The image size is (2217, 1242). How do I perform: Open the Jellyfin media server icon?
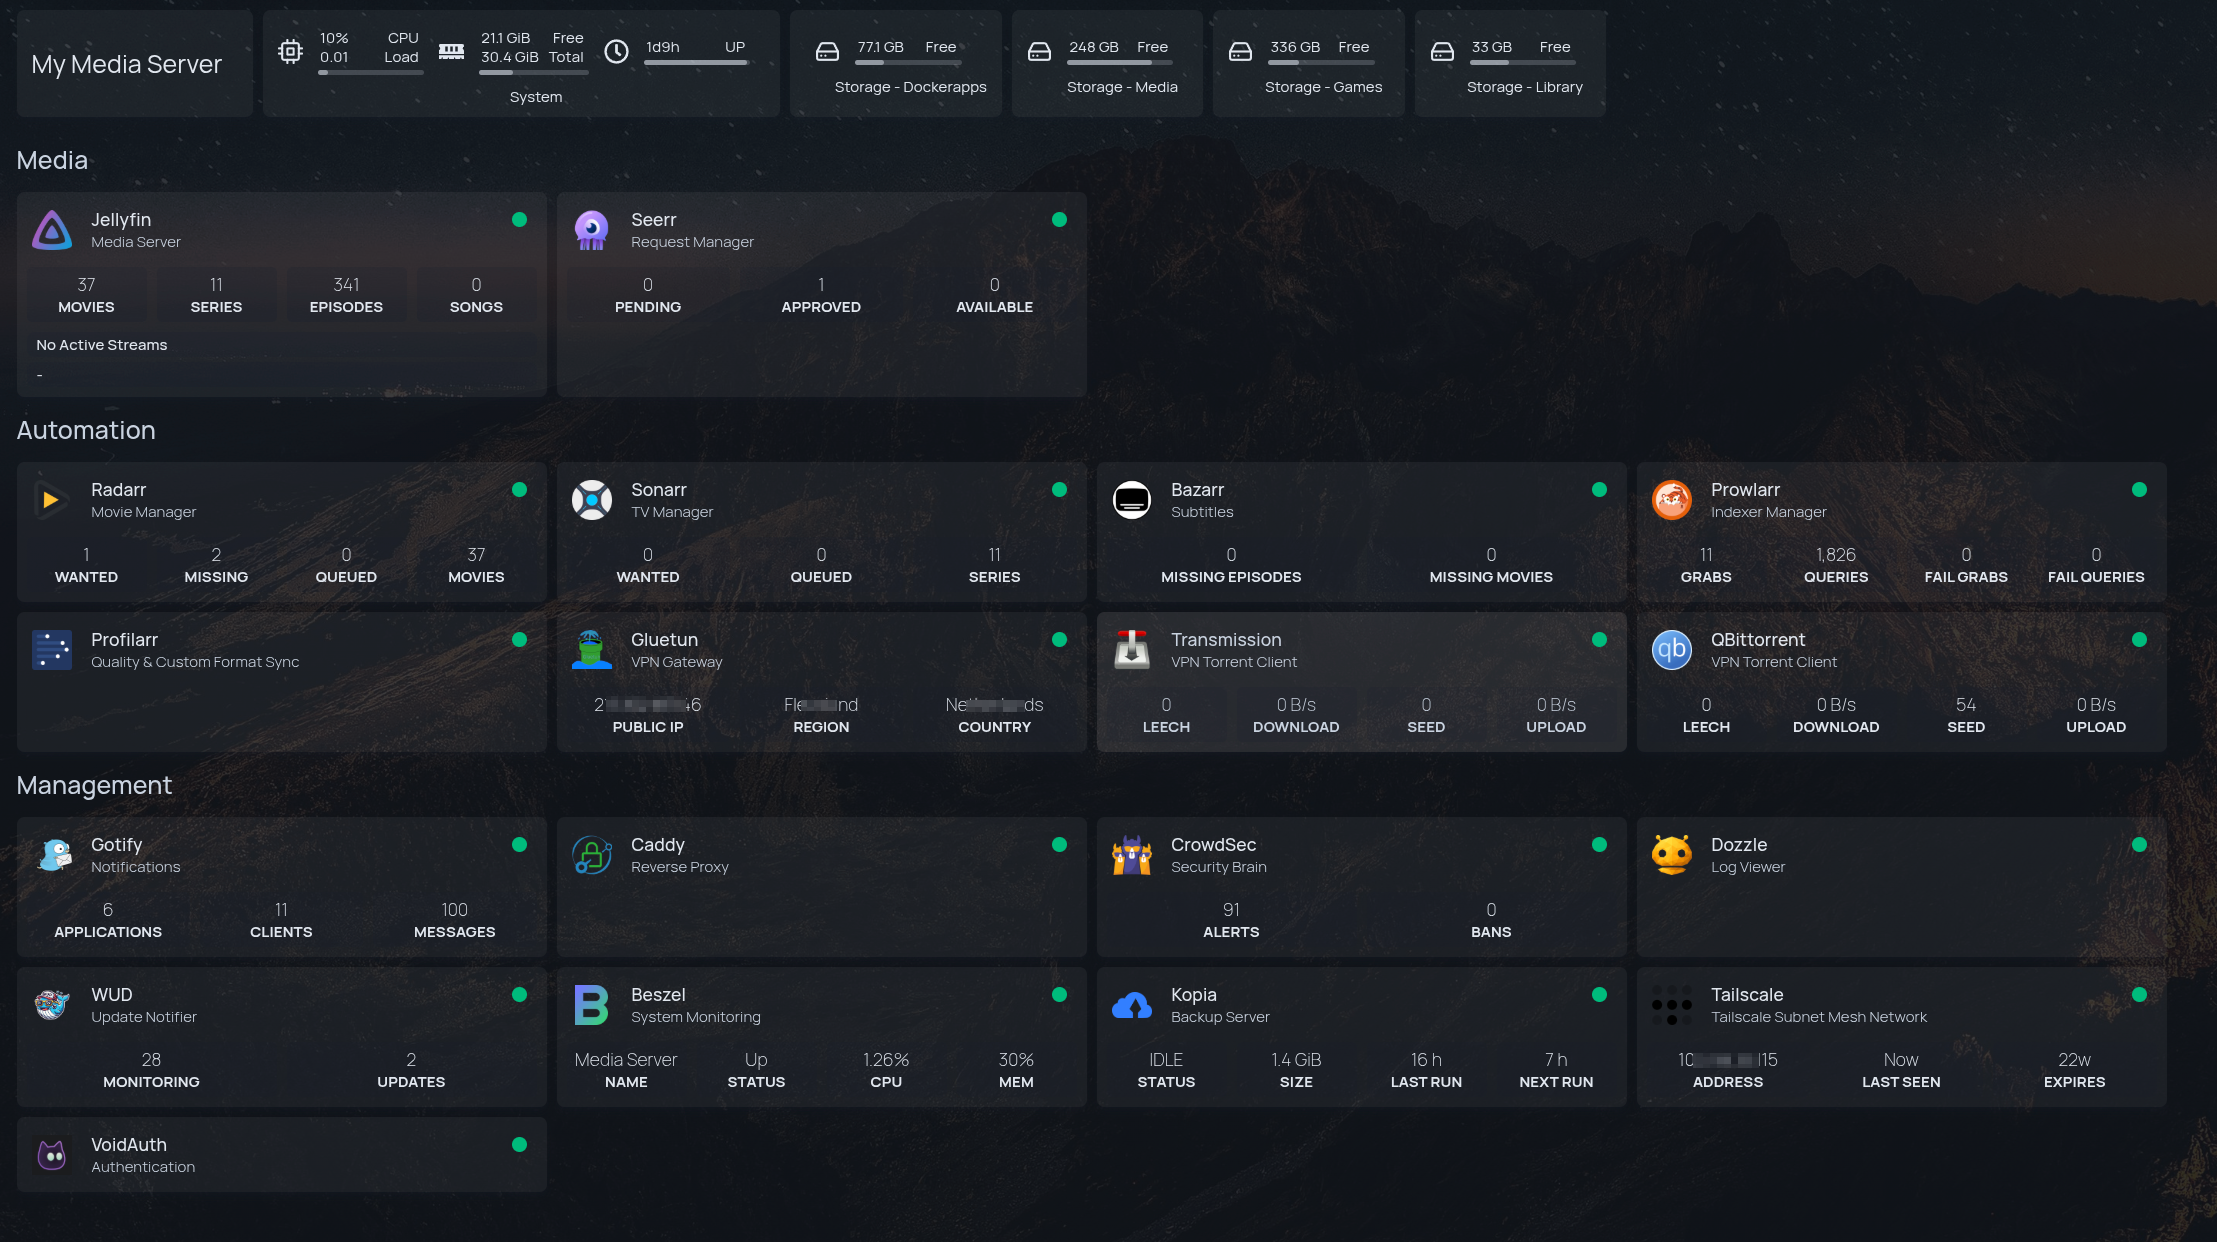(51, 229)
